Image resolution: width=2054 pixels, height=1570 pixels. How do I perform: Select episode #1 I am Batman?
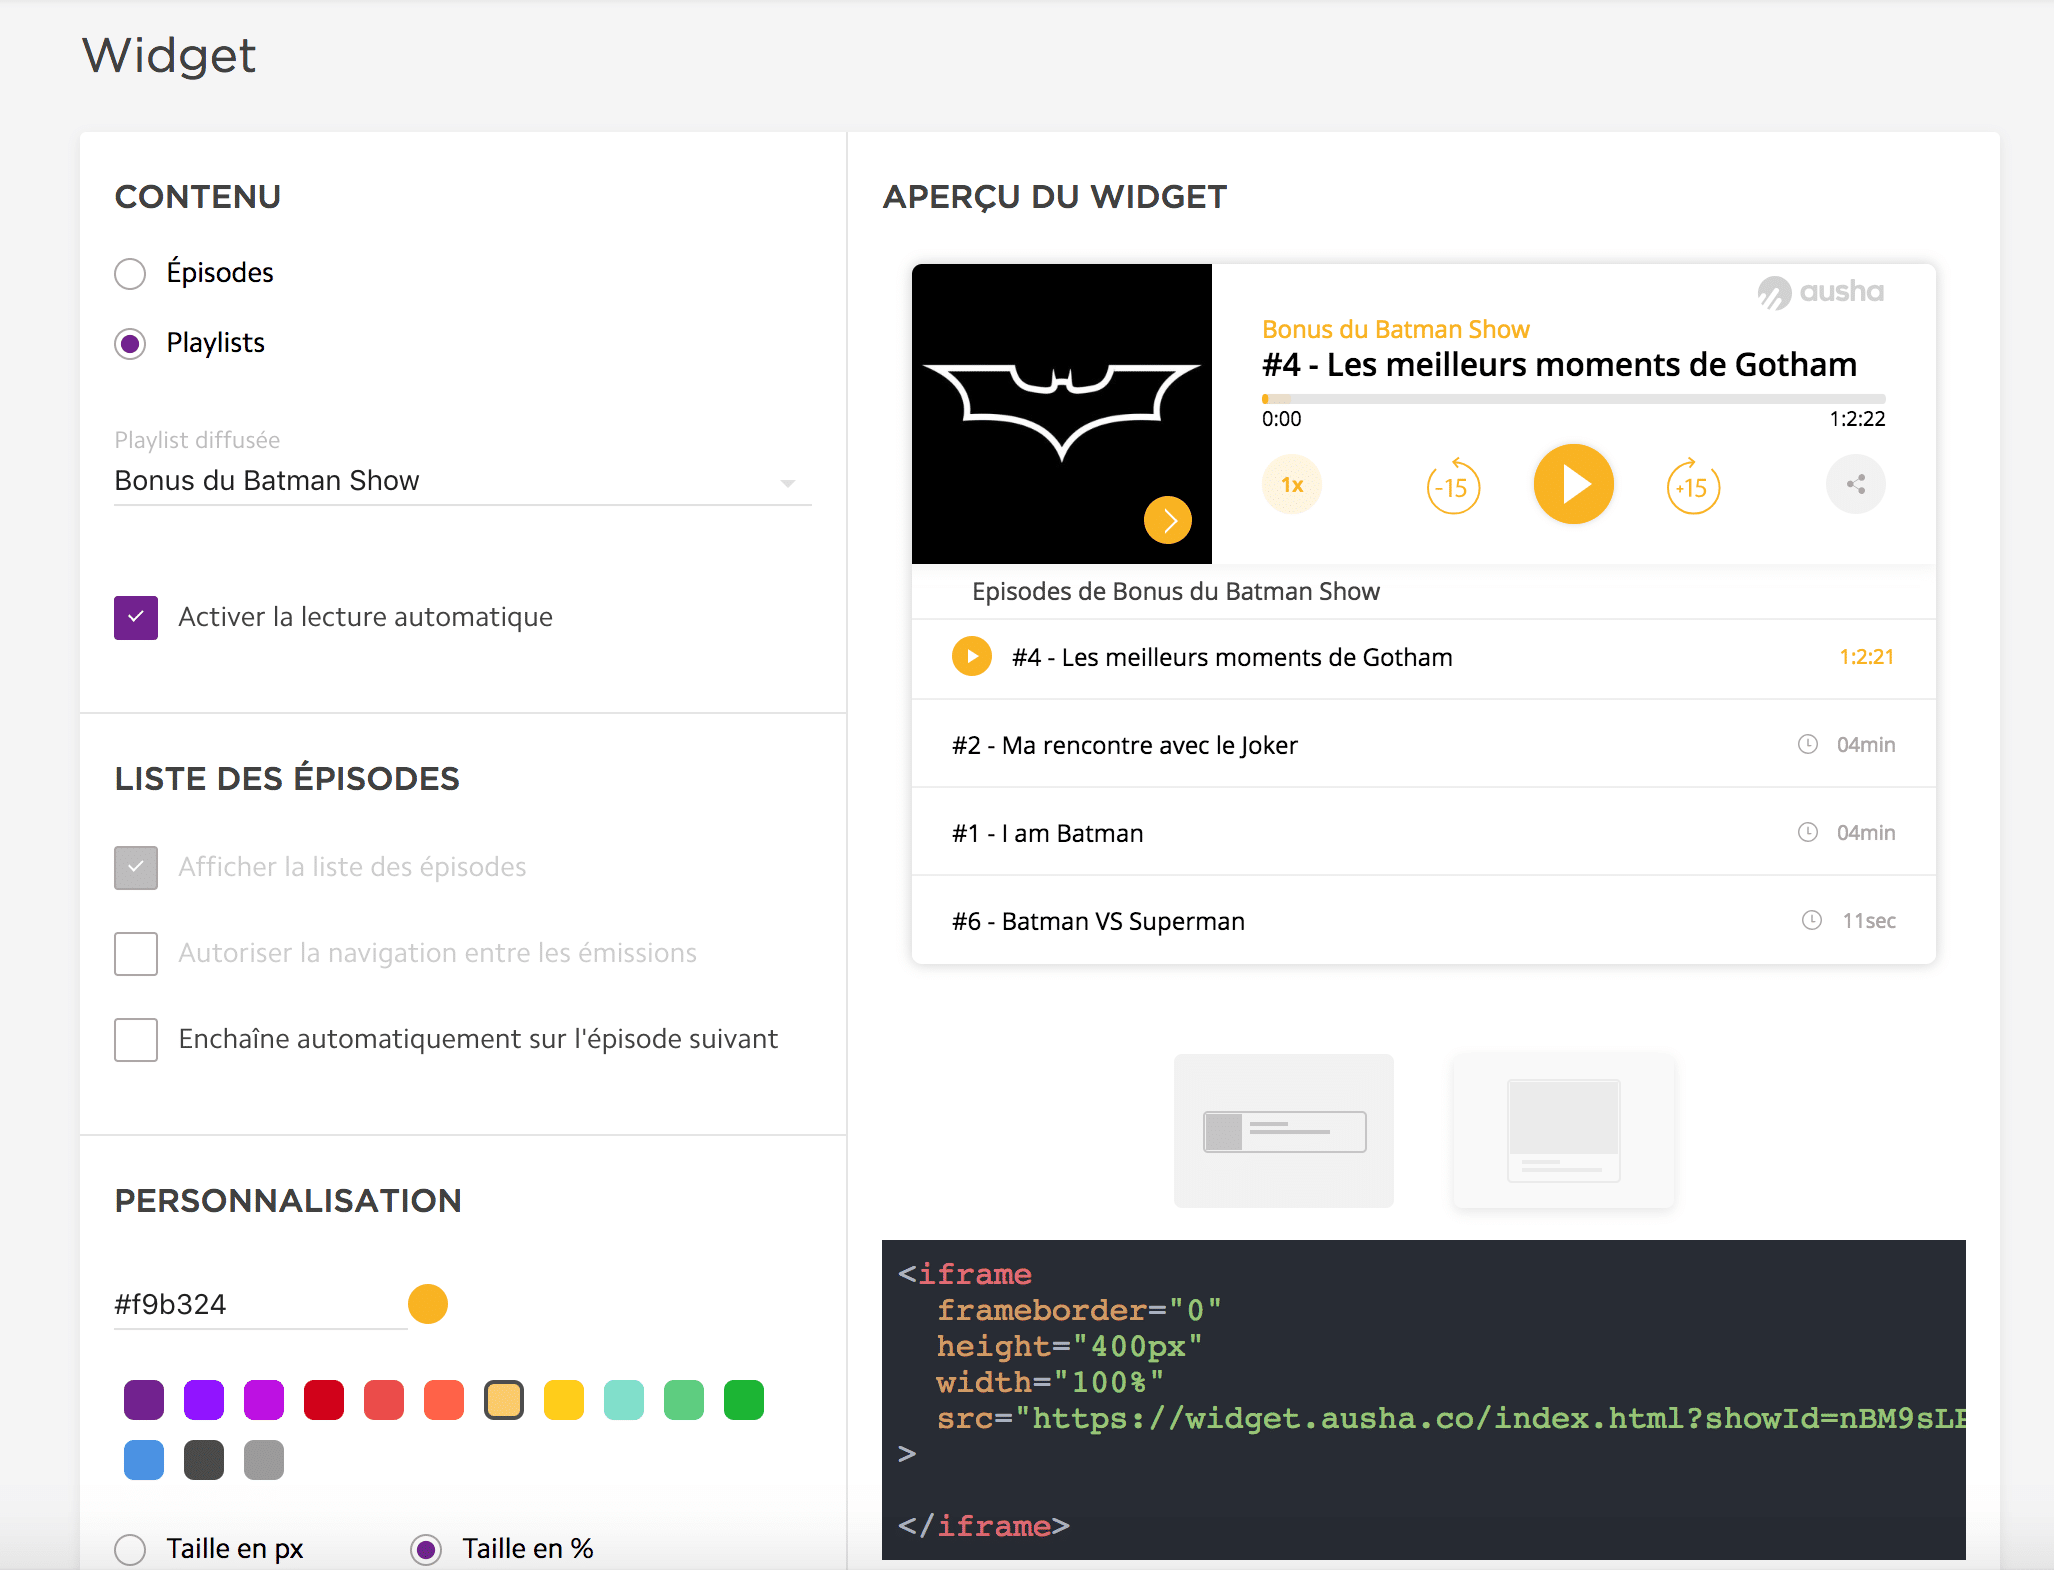point(1424,833)
